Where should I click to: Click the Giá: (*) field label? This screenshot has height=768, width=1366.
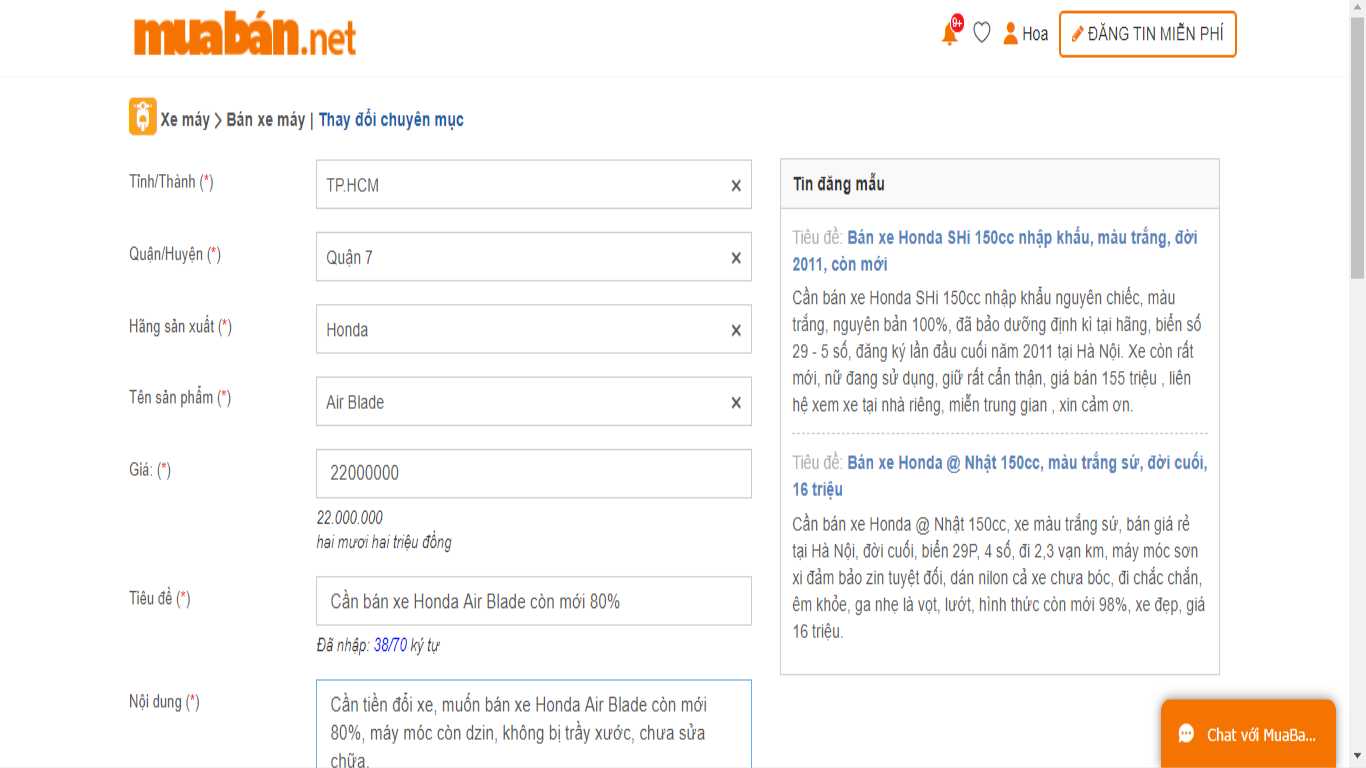click(x=150, y=470)
